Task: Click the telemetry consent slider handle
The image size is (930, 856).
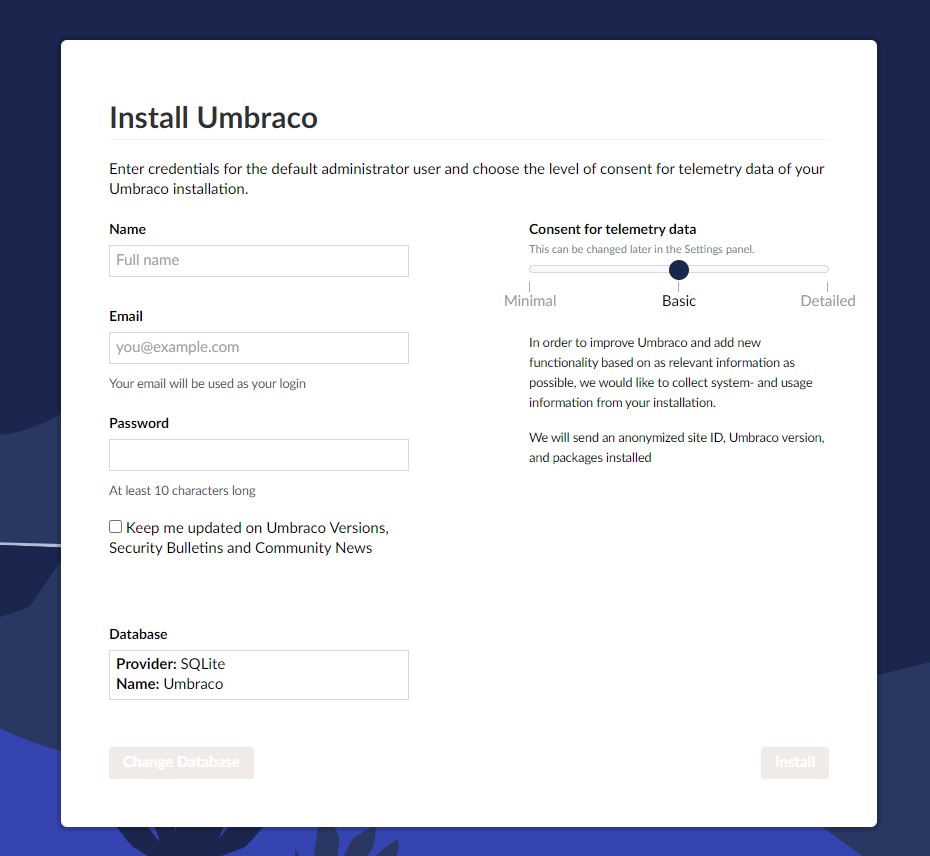Action: point(679,270)
